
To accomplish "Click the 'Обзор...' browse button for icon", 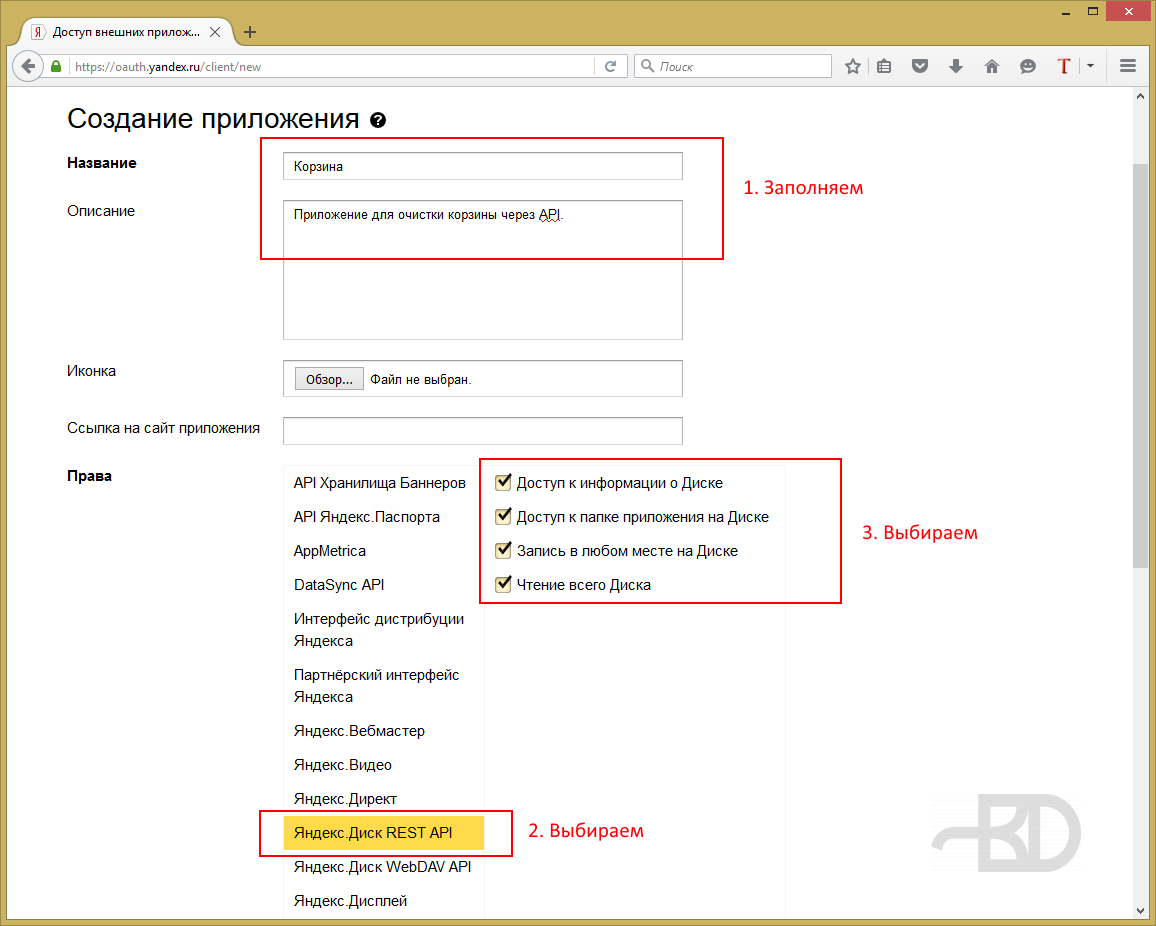I will (329, 379).
